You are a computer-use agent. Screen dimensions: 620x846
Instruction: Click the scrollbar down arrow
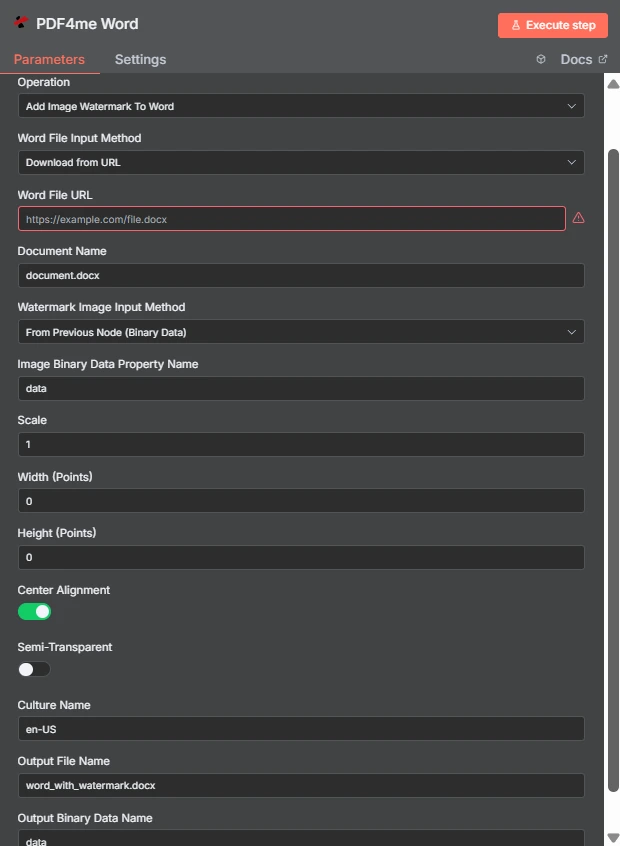(613, 837)
